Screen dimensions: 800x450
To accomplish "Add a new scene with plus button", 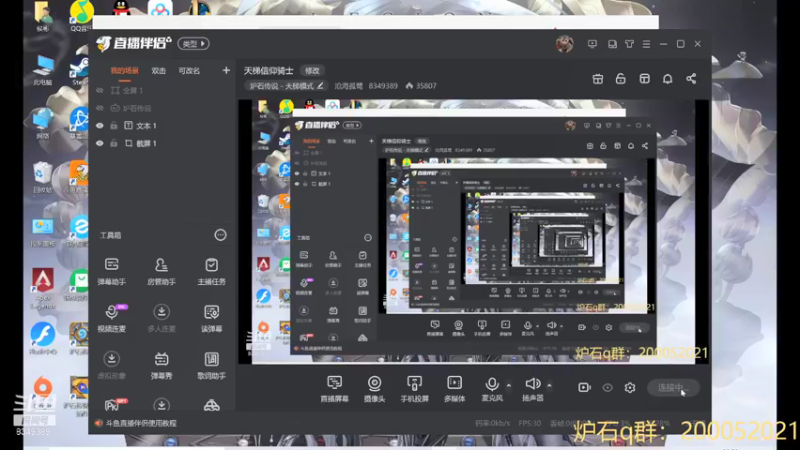I will click(226, 70).
